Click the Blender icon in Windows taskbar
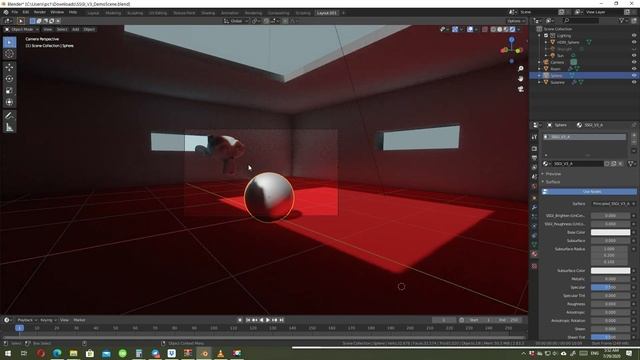 tap(204, 353)
